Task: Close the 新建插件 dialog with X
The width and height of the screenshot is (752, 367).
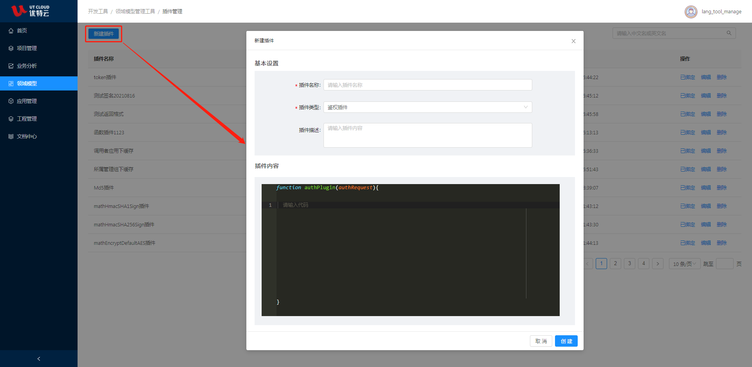Action: pyautogui.click(x=573, y=41)
